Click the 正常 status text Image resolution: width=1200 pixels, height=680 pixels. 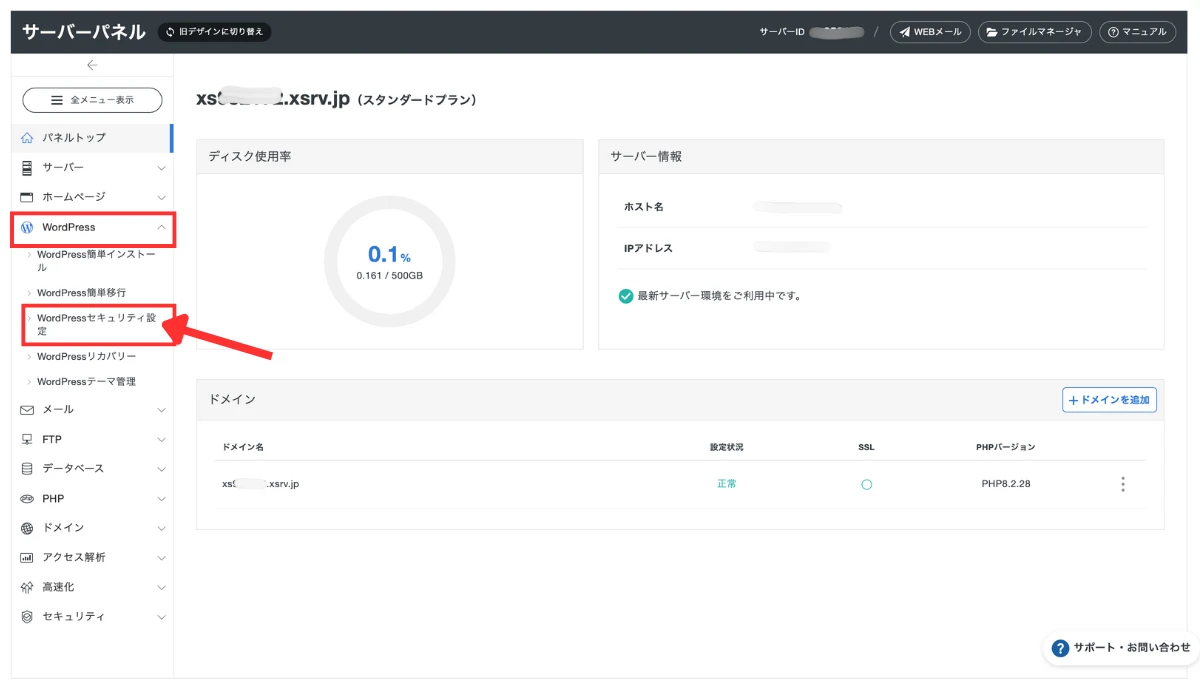[727, 484]
